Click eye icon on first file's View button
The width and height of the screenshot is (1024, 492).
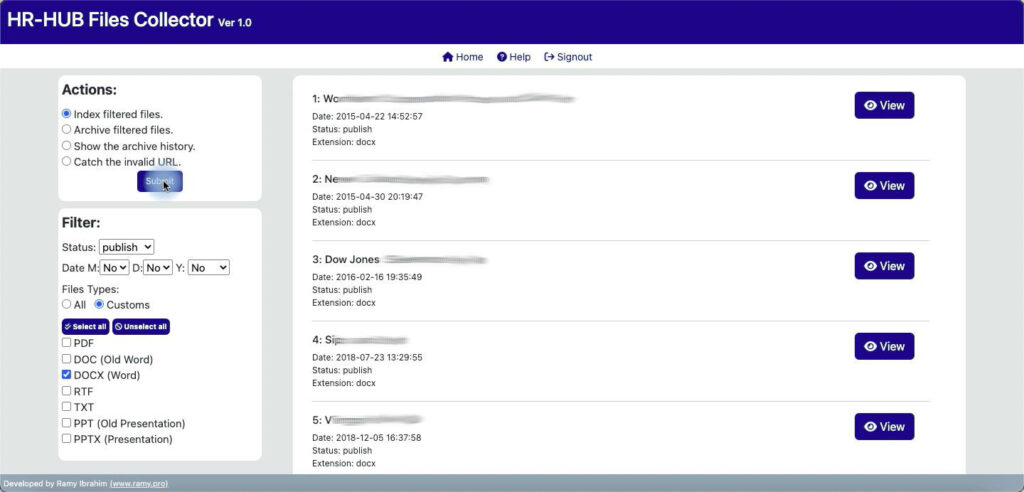tap(870, 105)
